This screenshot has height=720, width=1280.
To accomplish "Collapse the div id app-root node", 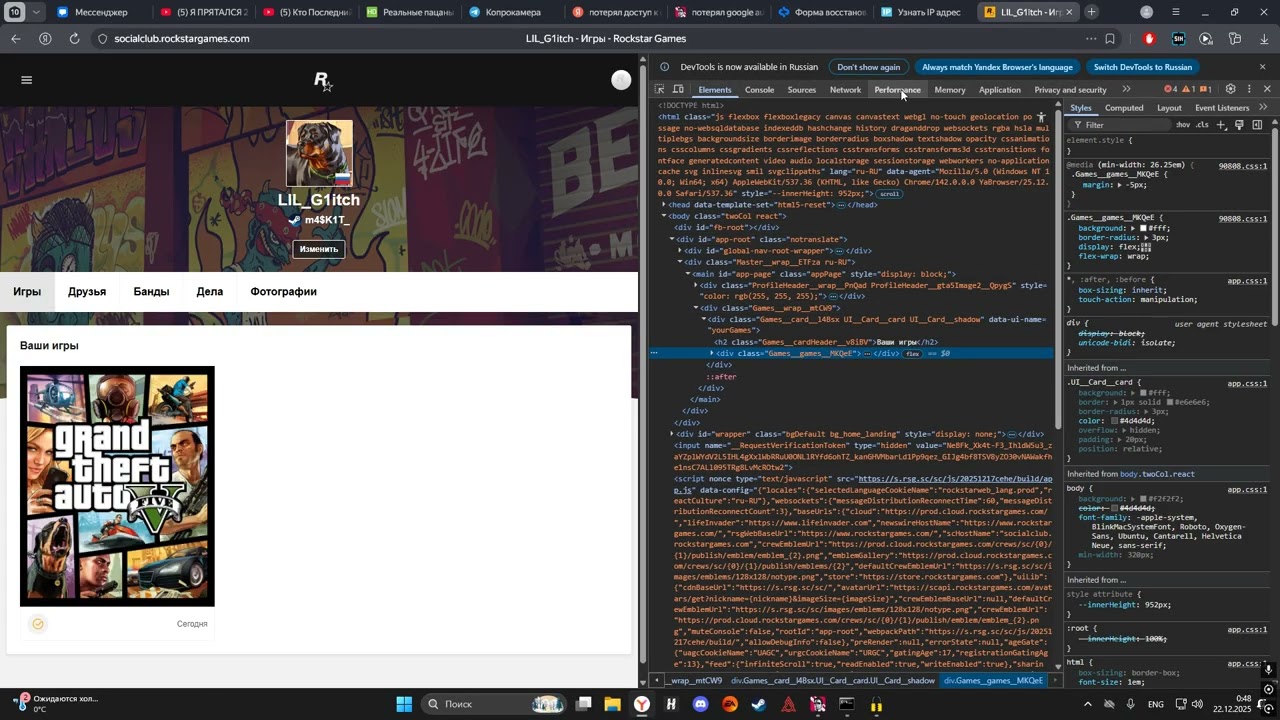I will (672, 239).
